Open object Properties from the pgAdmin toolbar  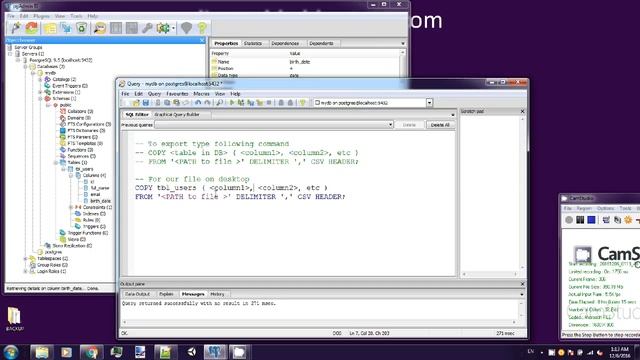pos(50,28)
